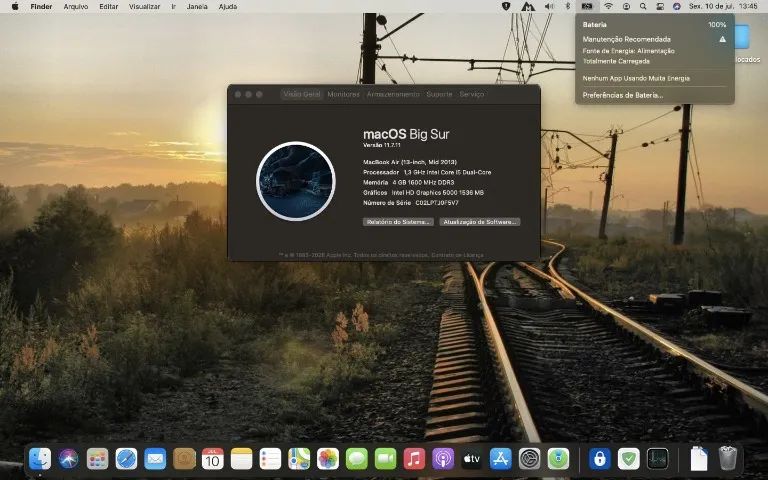The width and height of the screenshot is (768, 480).
Task: Switch to the Suporte tab
Action: click(439, 94)
